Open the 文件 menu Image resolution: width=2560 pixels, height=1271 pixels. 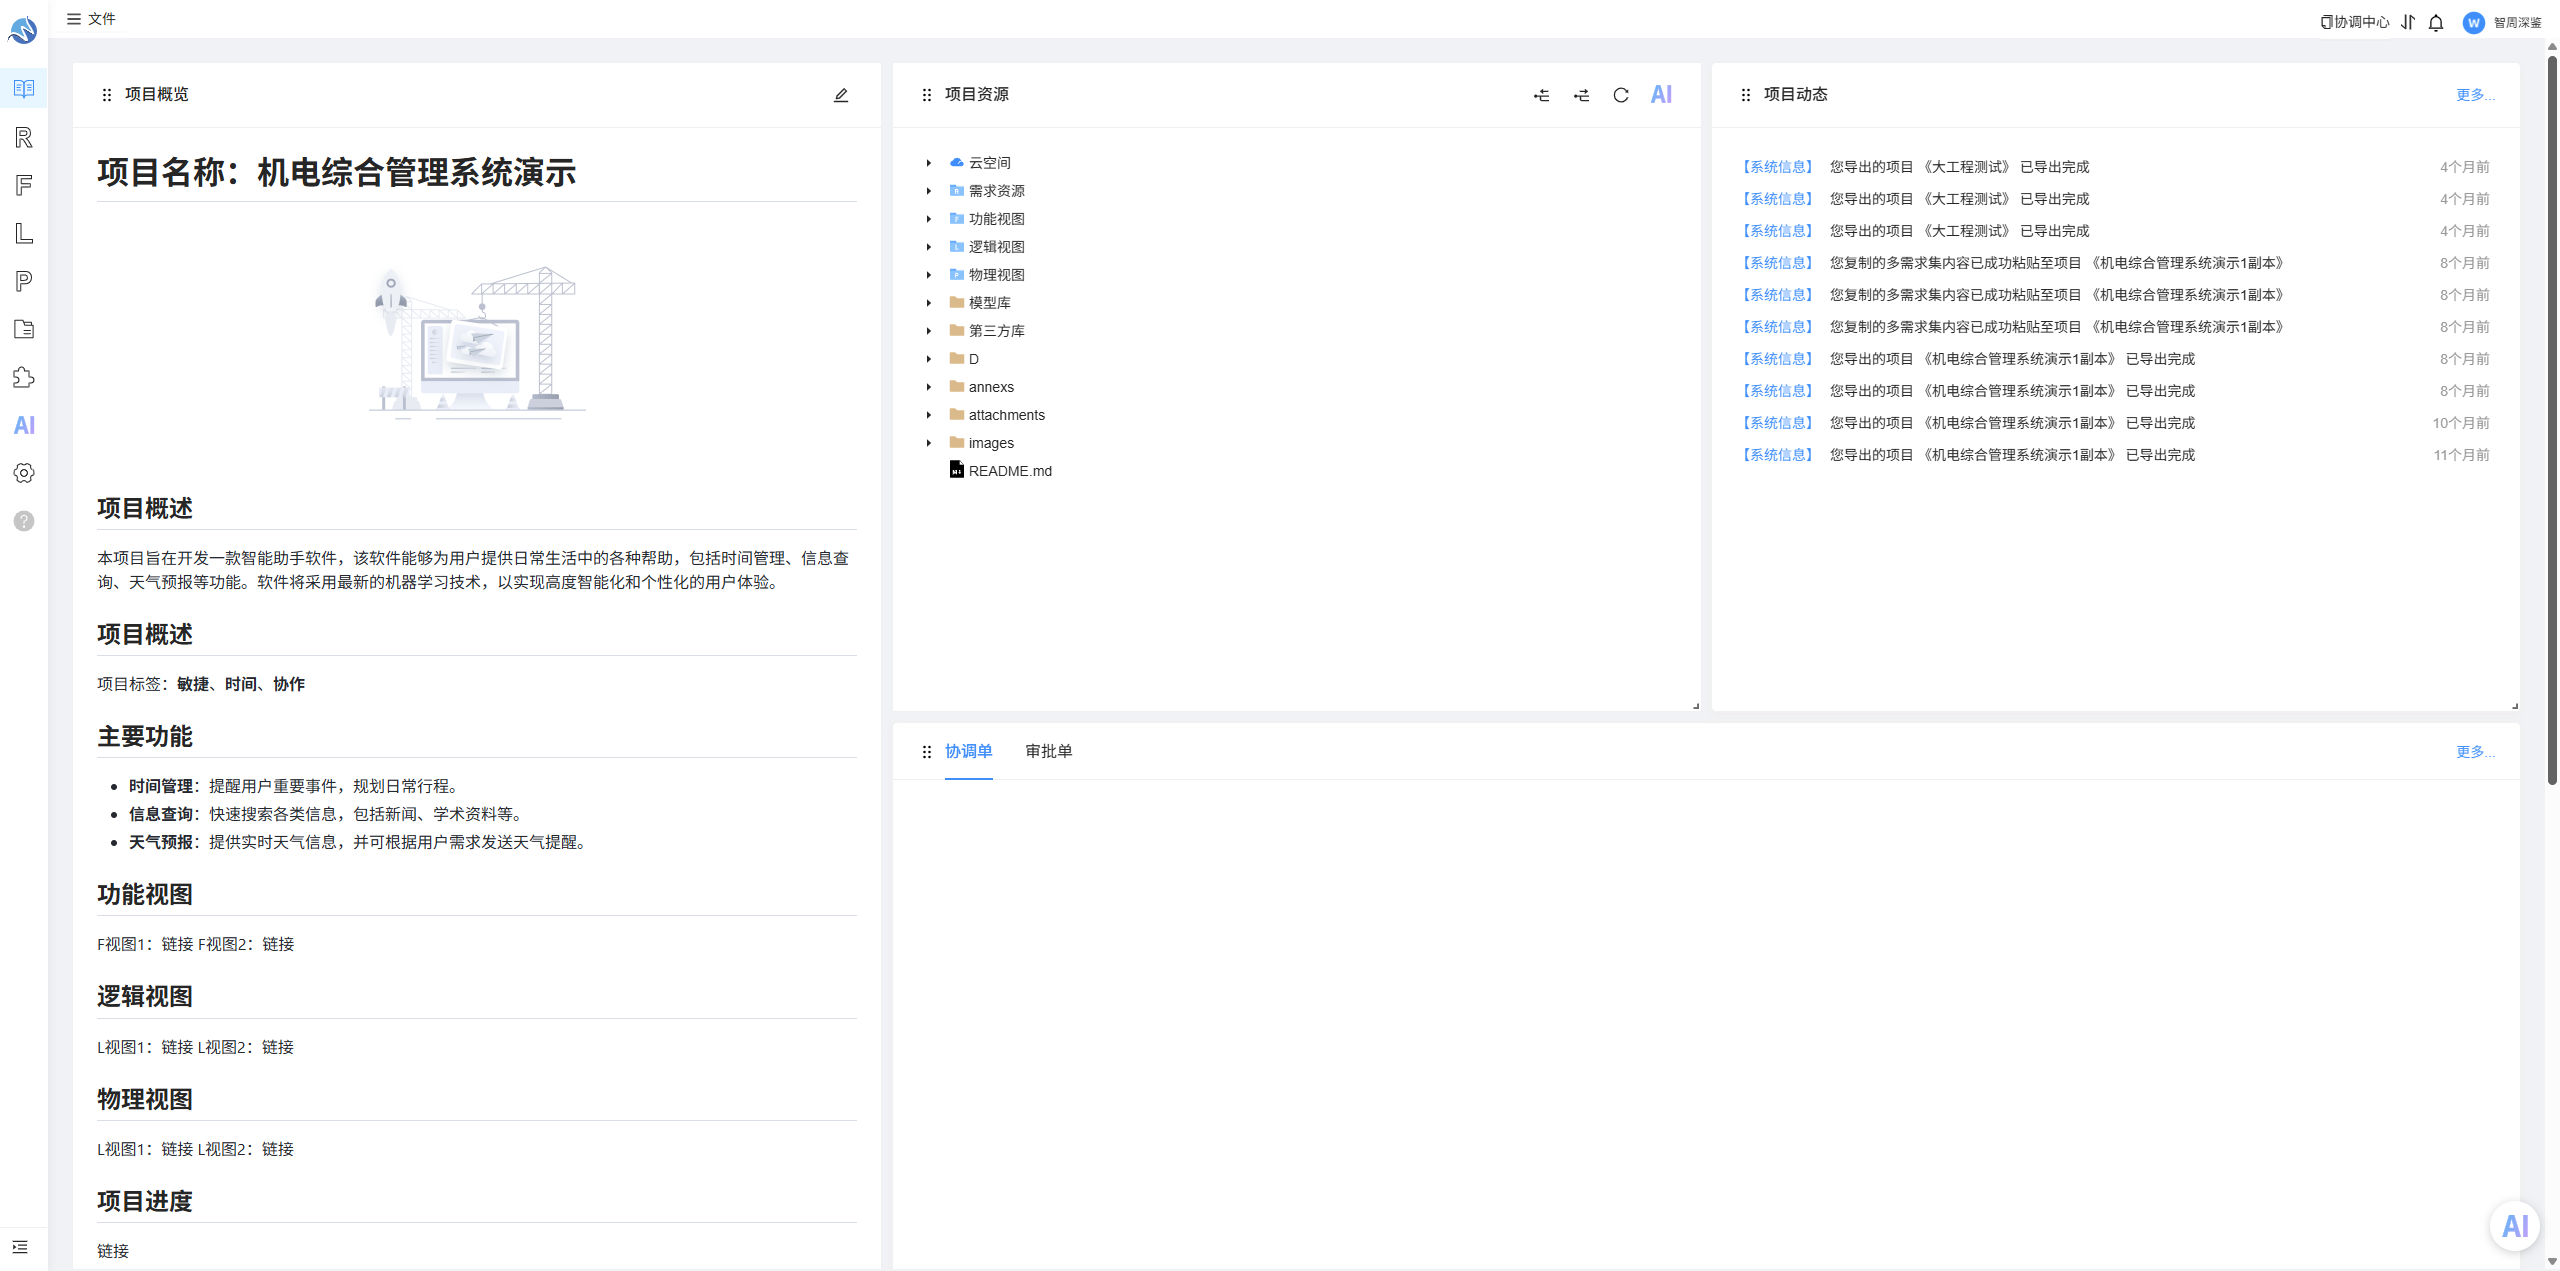point(91,19)
